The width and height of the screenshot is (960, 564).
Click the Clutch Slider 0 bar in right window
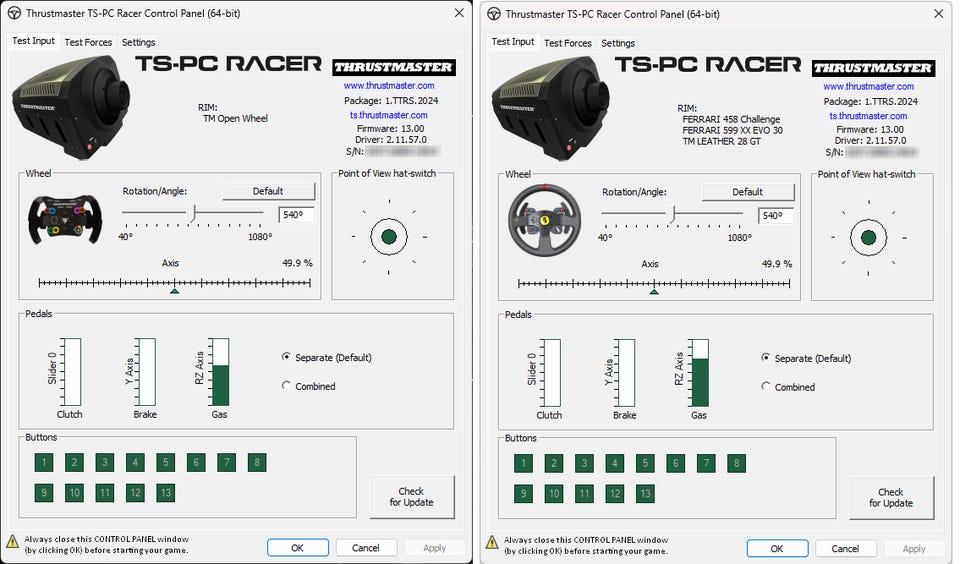[x=551, y=372]
